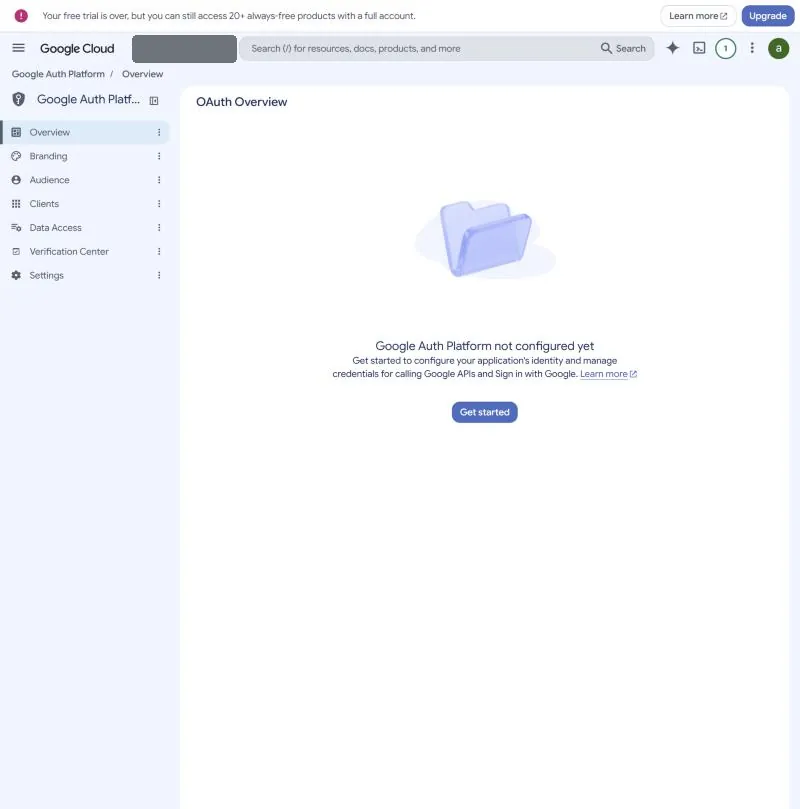
Task: Click the red alert icon in trial banner
Action: (21, 16)
